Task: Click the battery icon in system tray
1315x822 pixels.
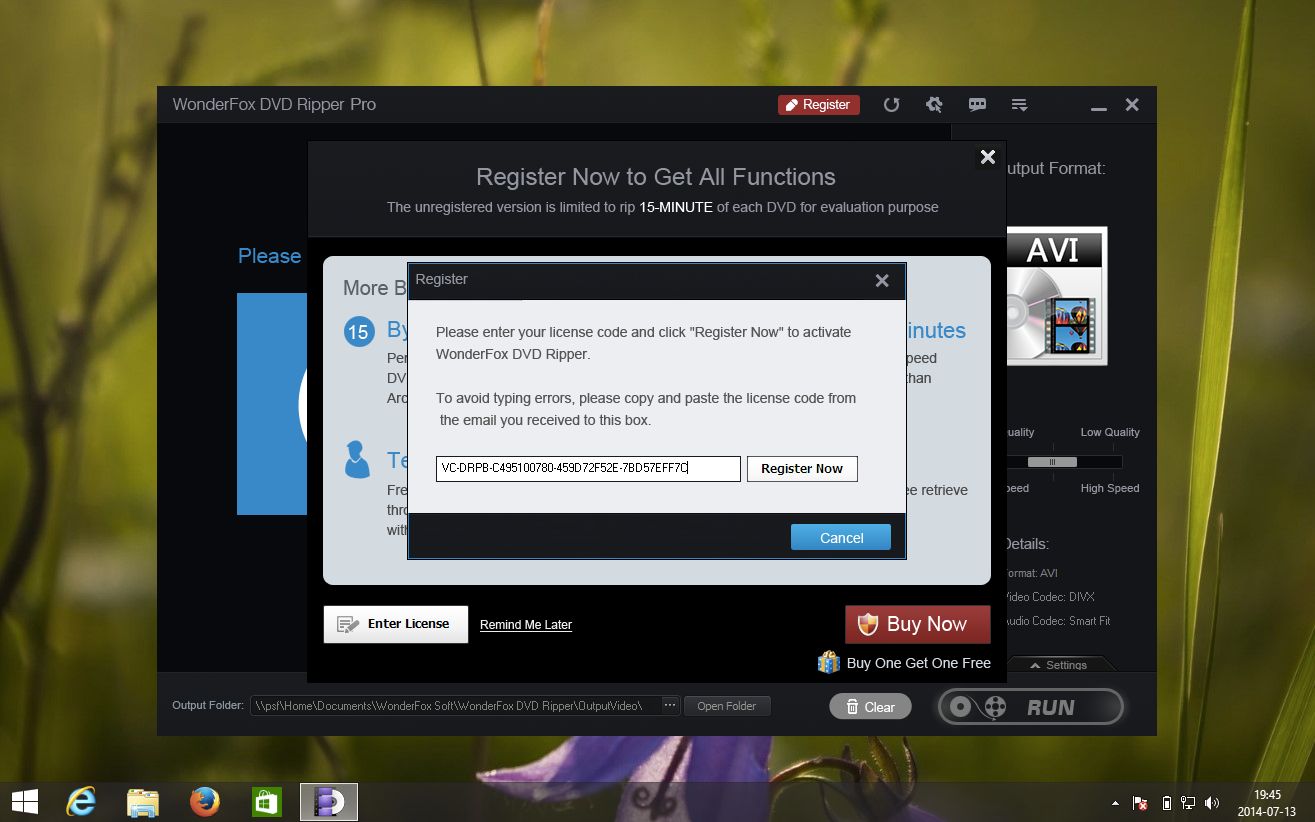Action: (1166, 803)
